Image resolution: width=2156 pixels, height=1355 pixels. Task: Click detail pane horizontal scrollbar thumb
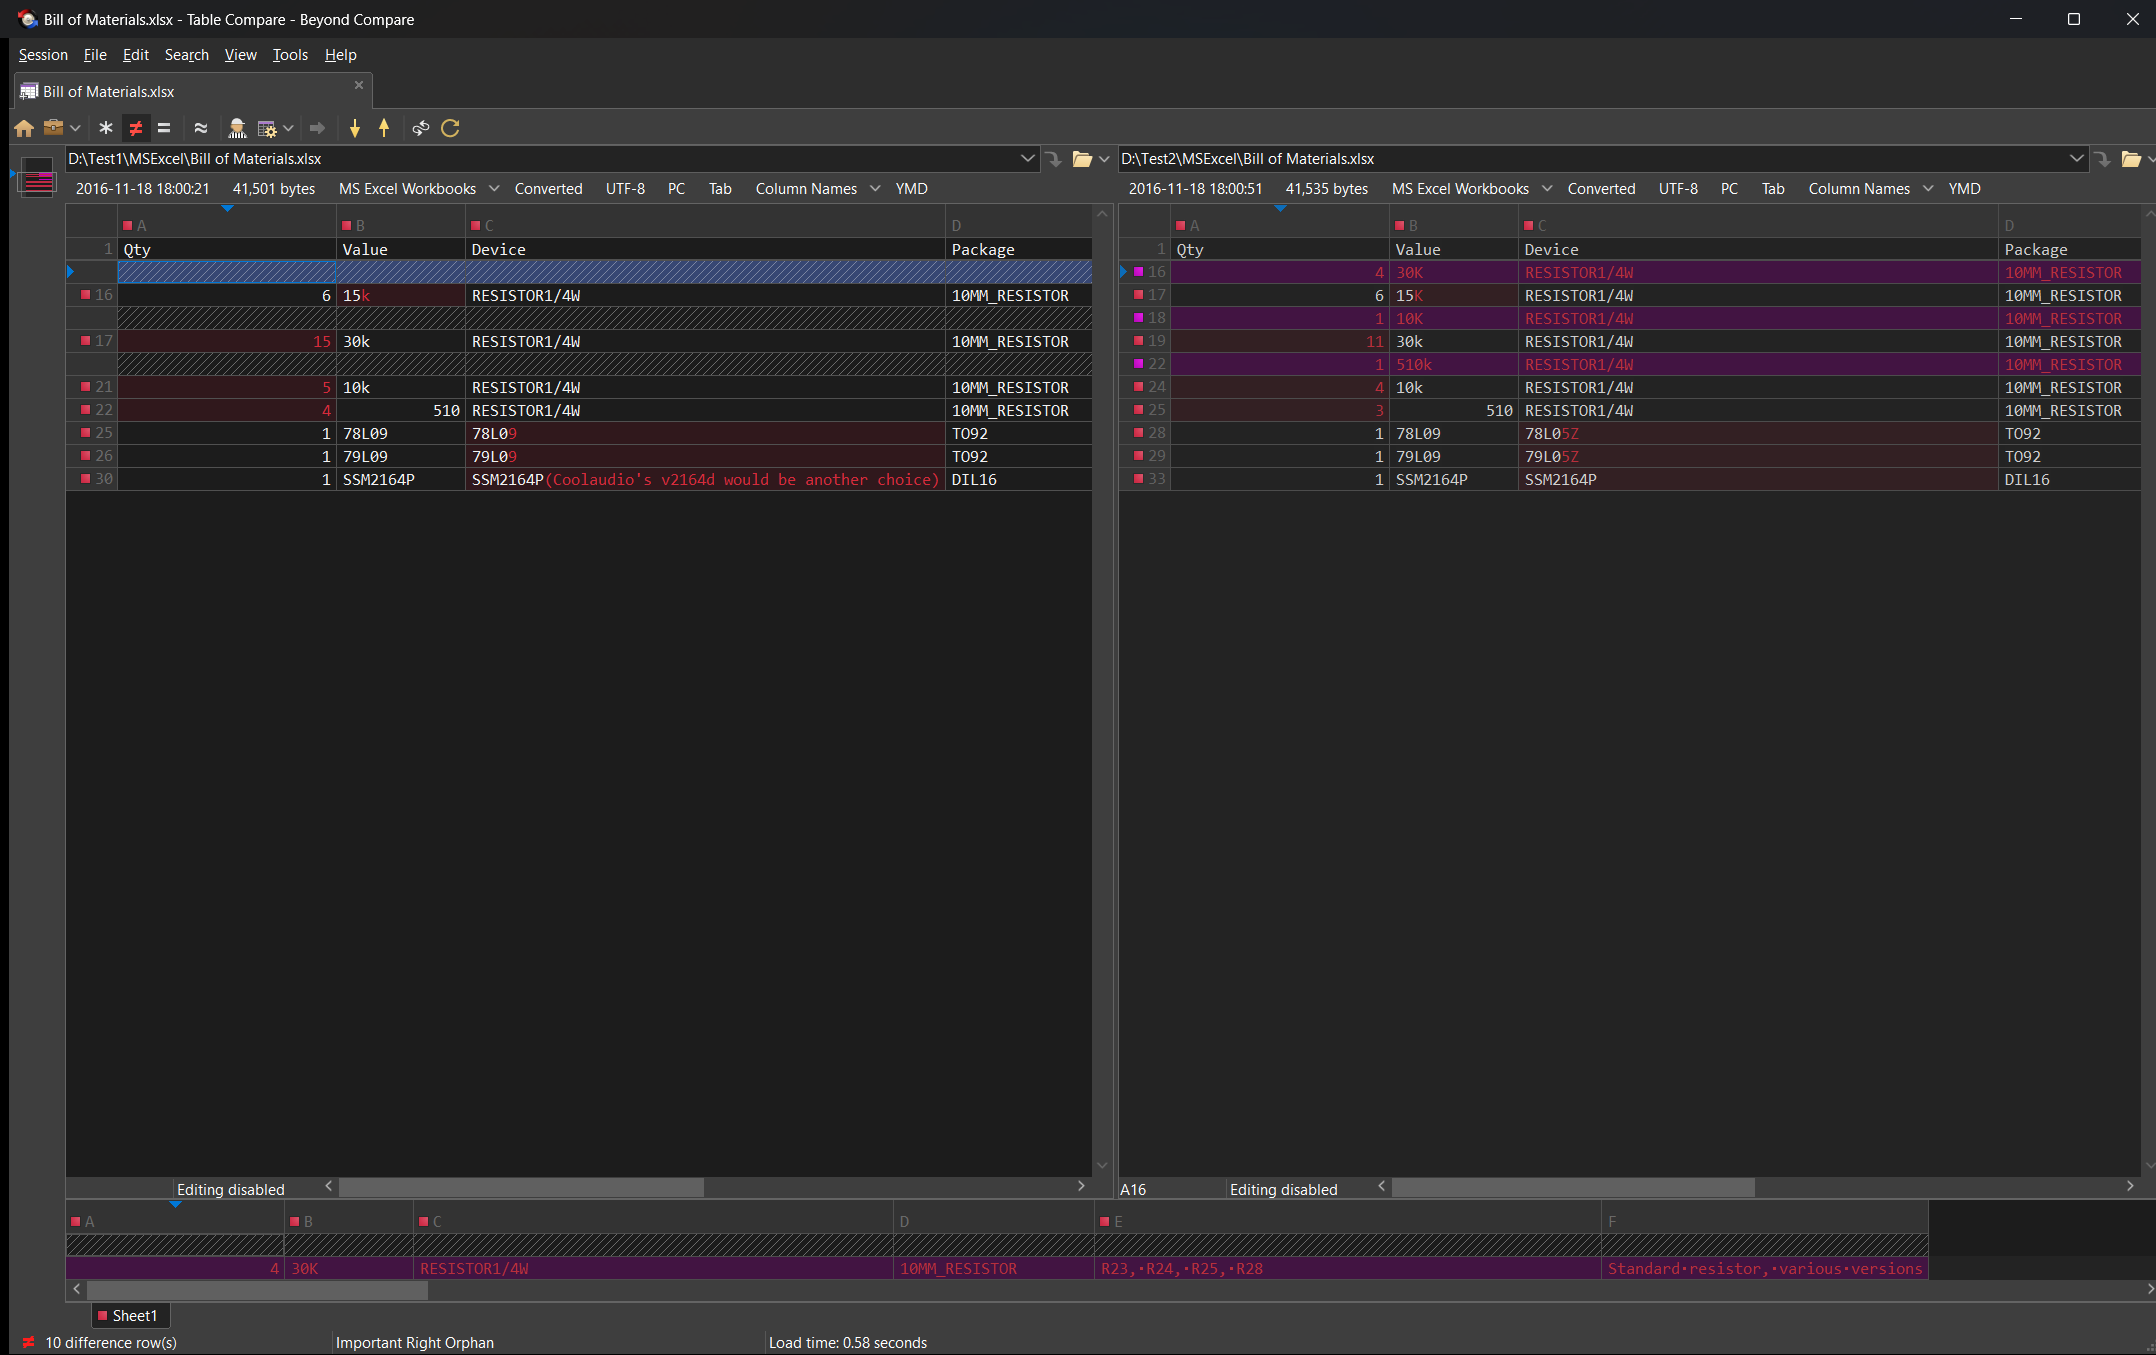click(x=257, y=1290)
